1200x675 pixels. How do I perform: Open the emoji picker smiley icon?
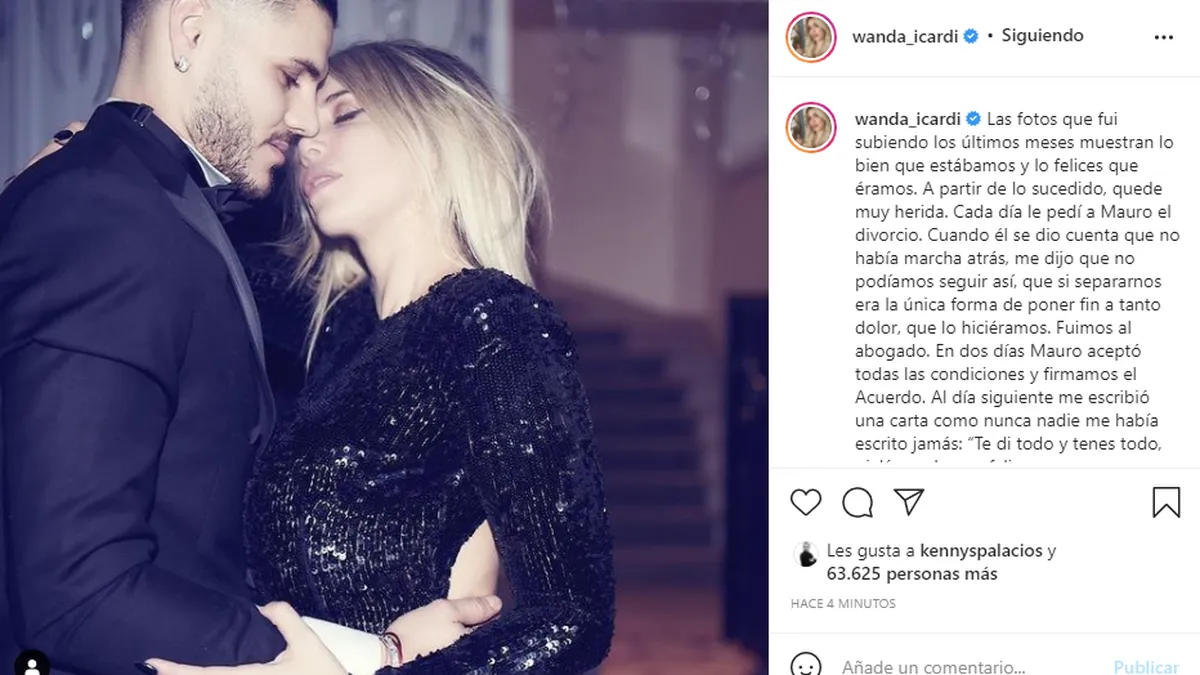806,666
